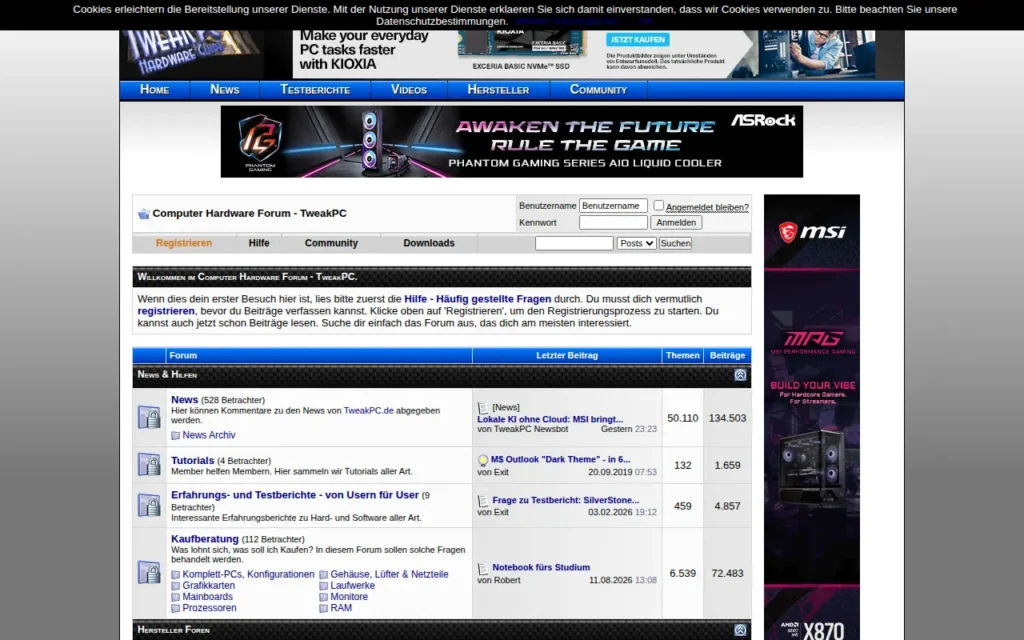Click the Erfahrungs- und Testberichte forum status icon

tap(149, 505)
